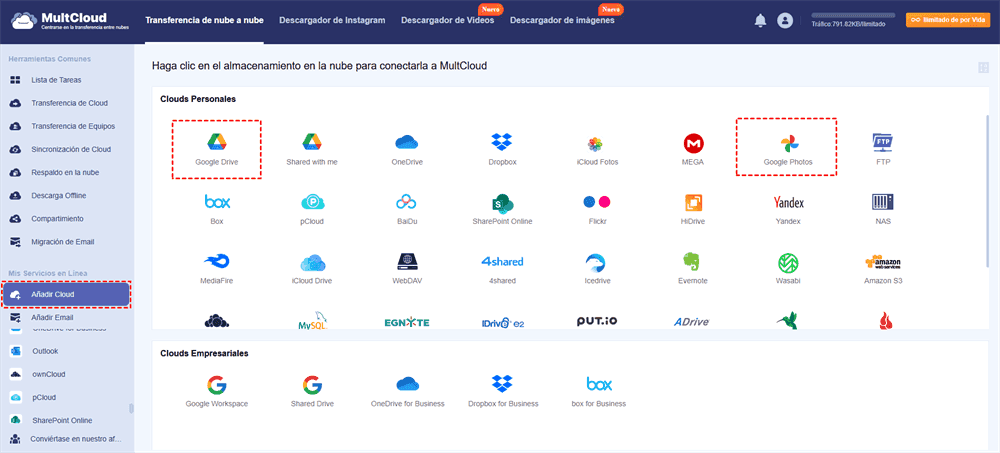Open Respaldo en la nube
This screenshot has height=453, width=1000.
(67, 172)
